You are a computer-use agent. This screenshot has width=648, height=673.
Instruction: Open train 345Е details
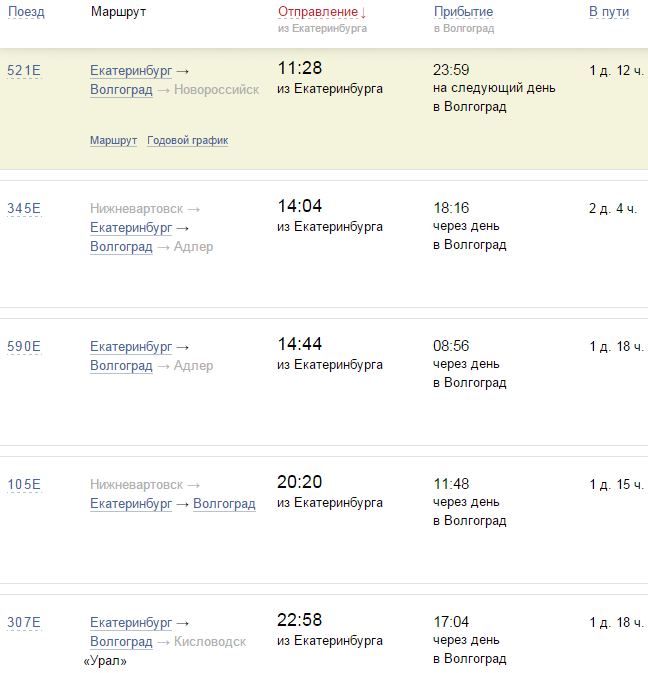(x=24, y=209)
